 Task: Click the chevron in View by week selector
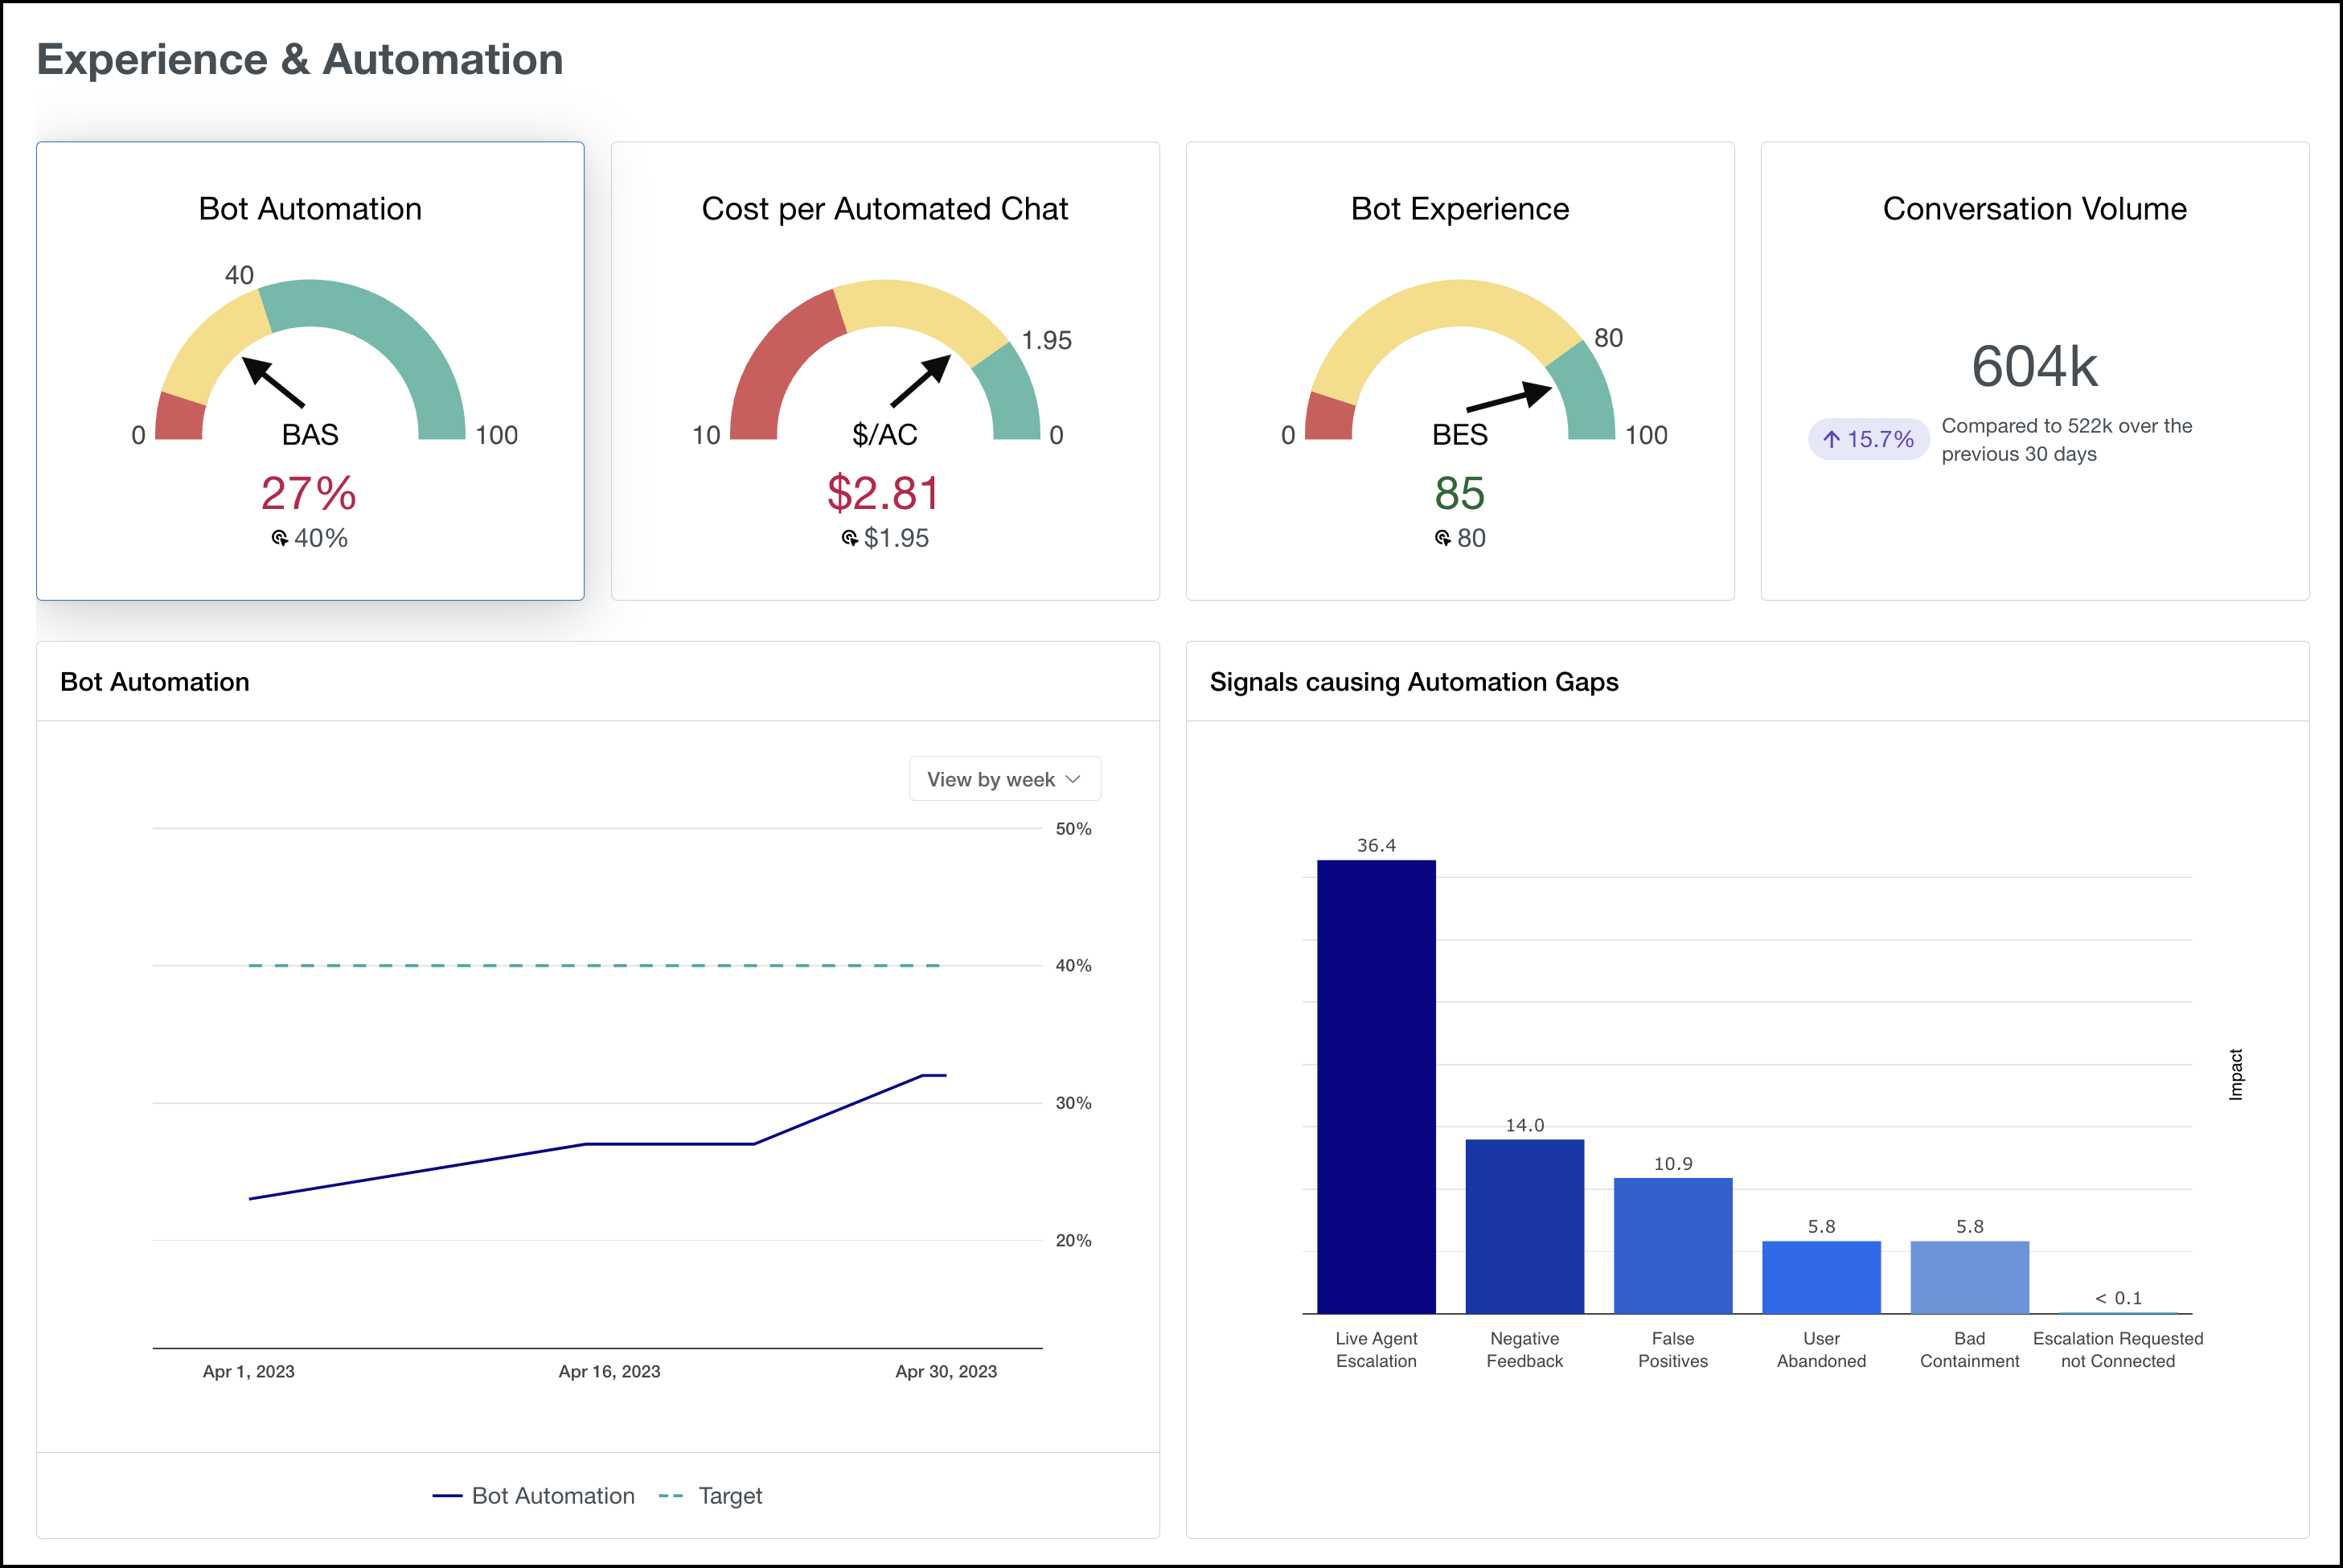click(x=1073, y=779)
